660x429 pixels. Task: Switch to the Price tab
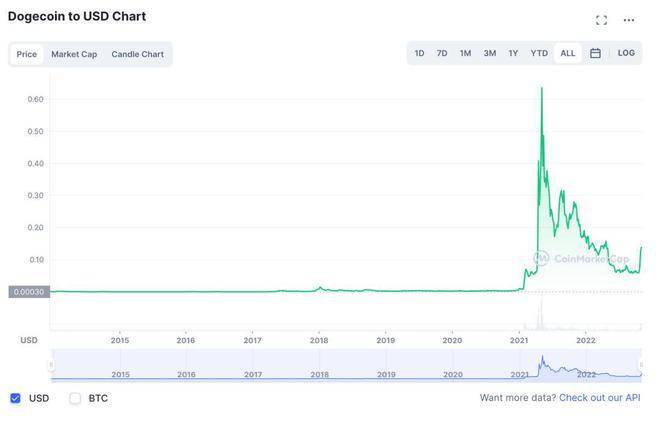pos(27,54)
